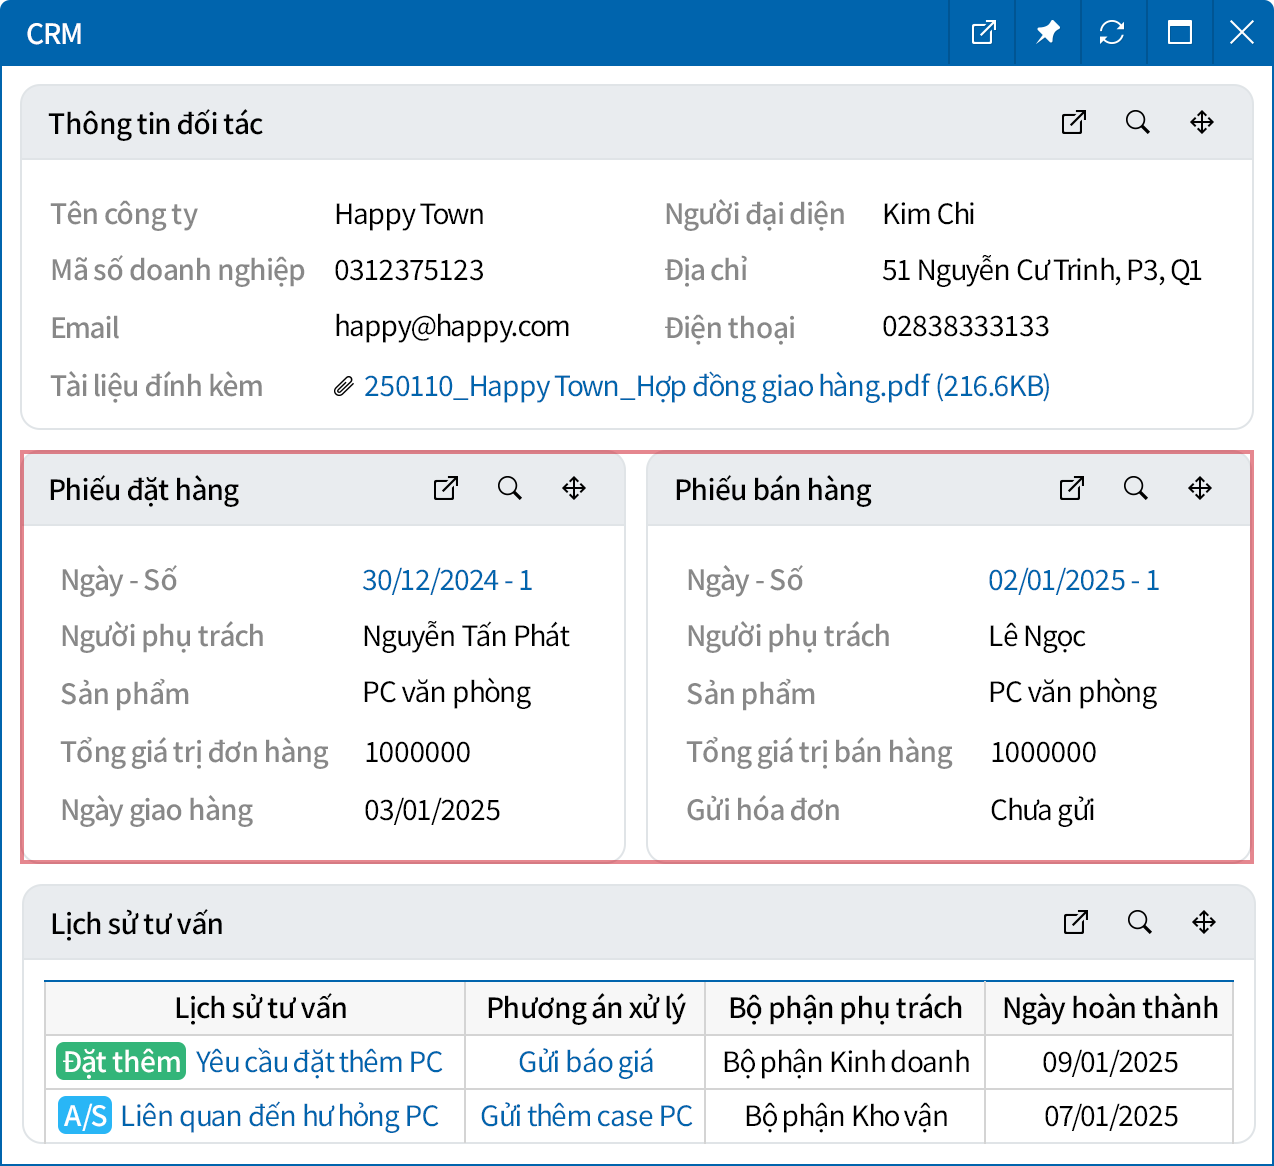Maximize the CRM window

(1179, 33)
